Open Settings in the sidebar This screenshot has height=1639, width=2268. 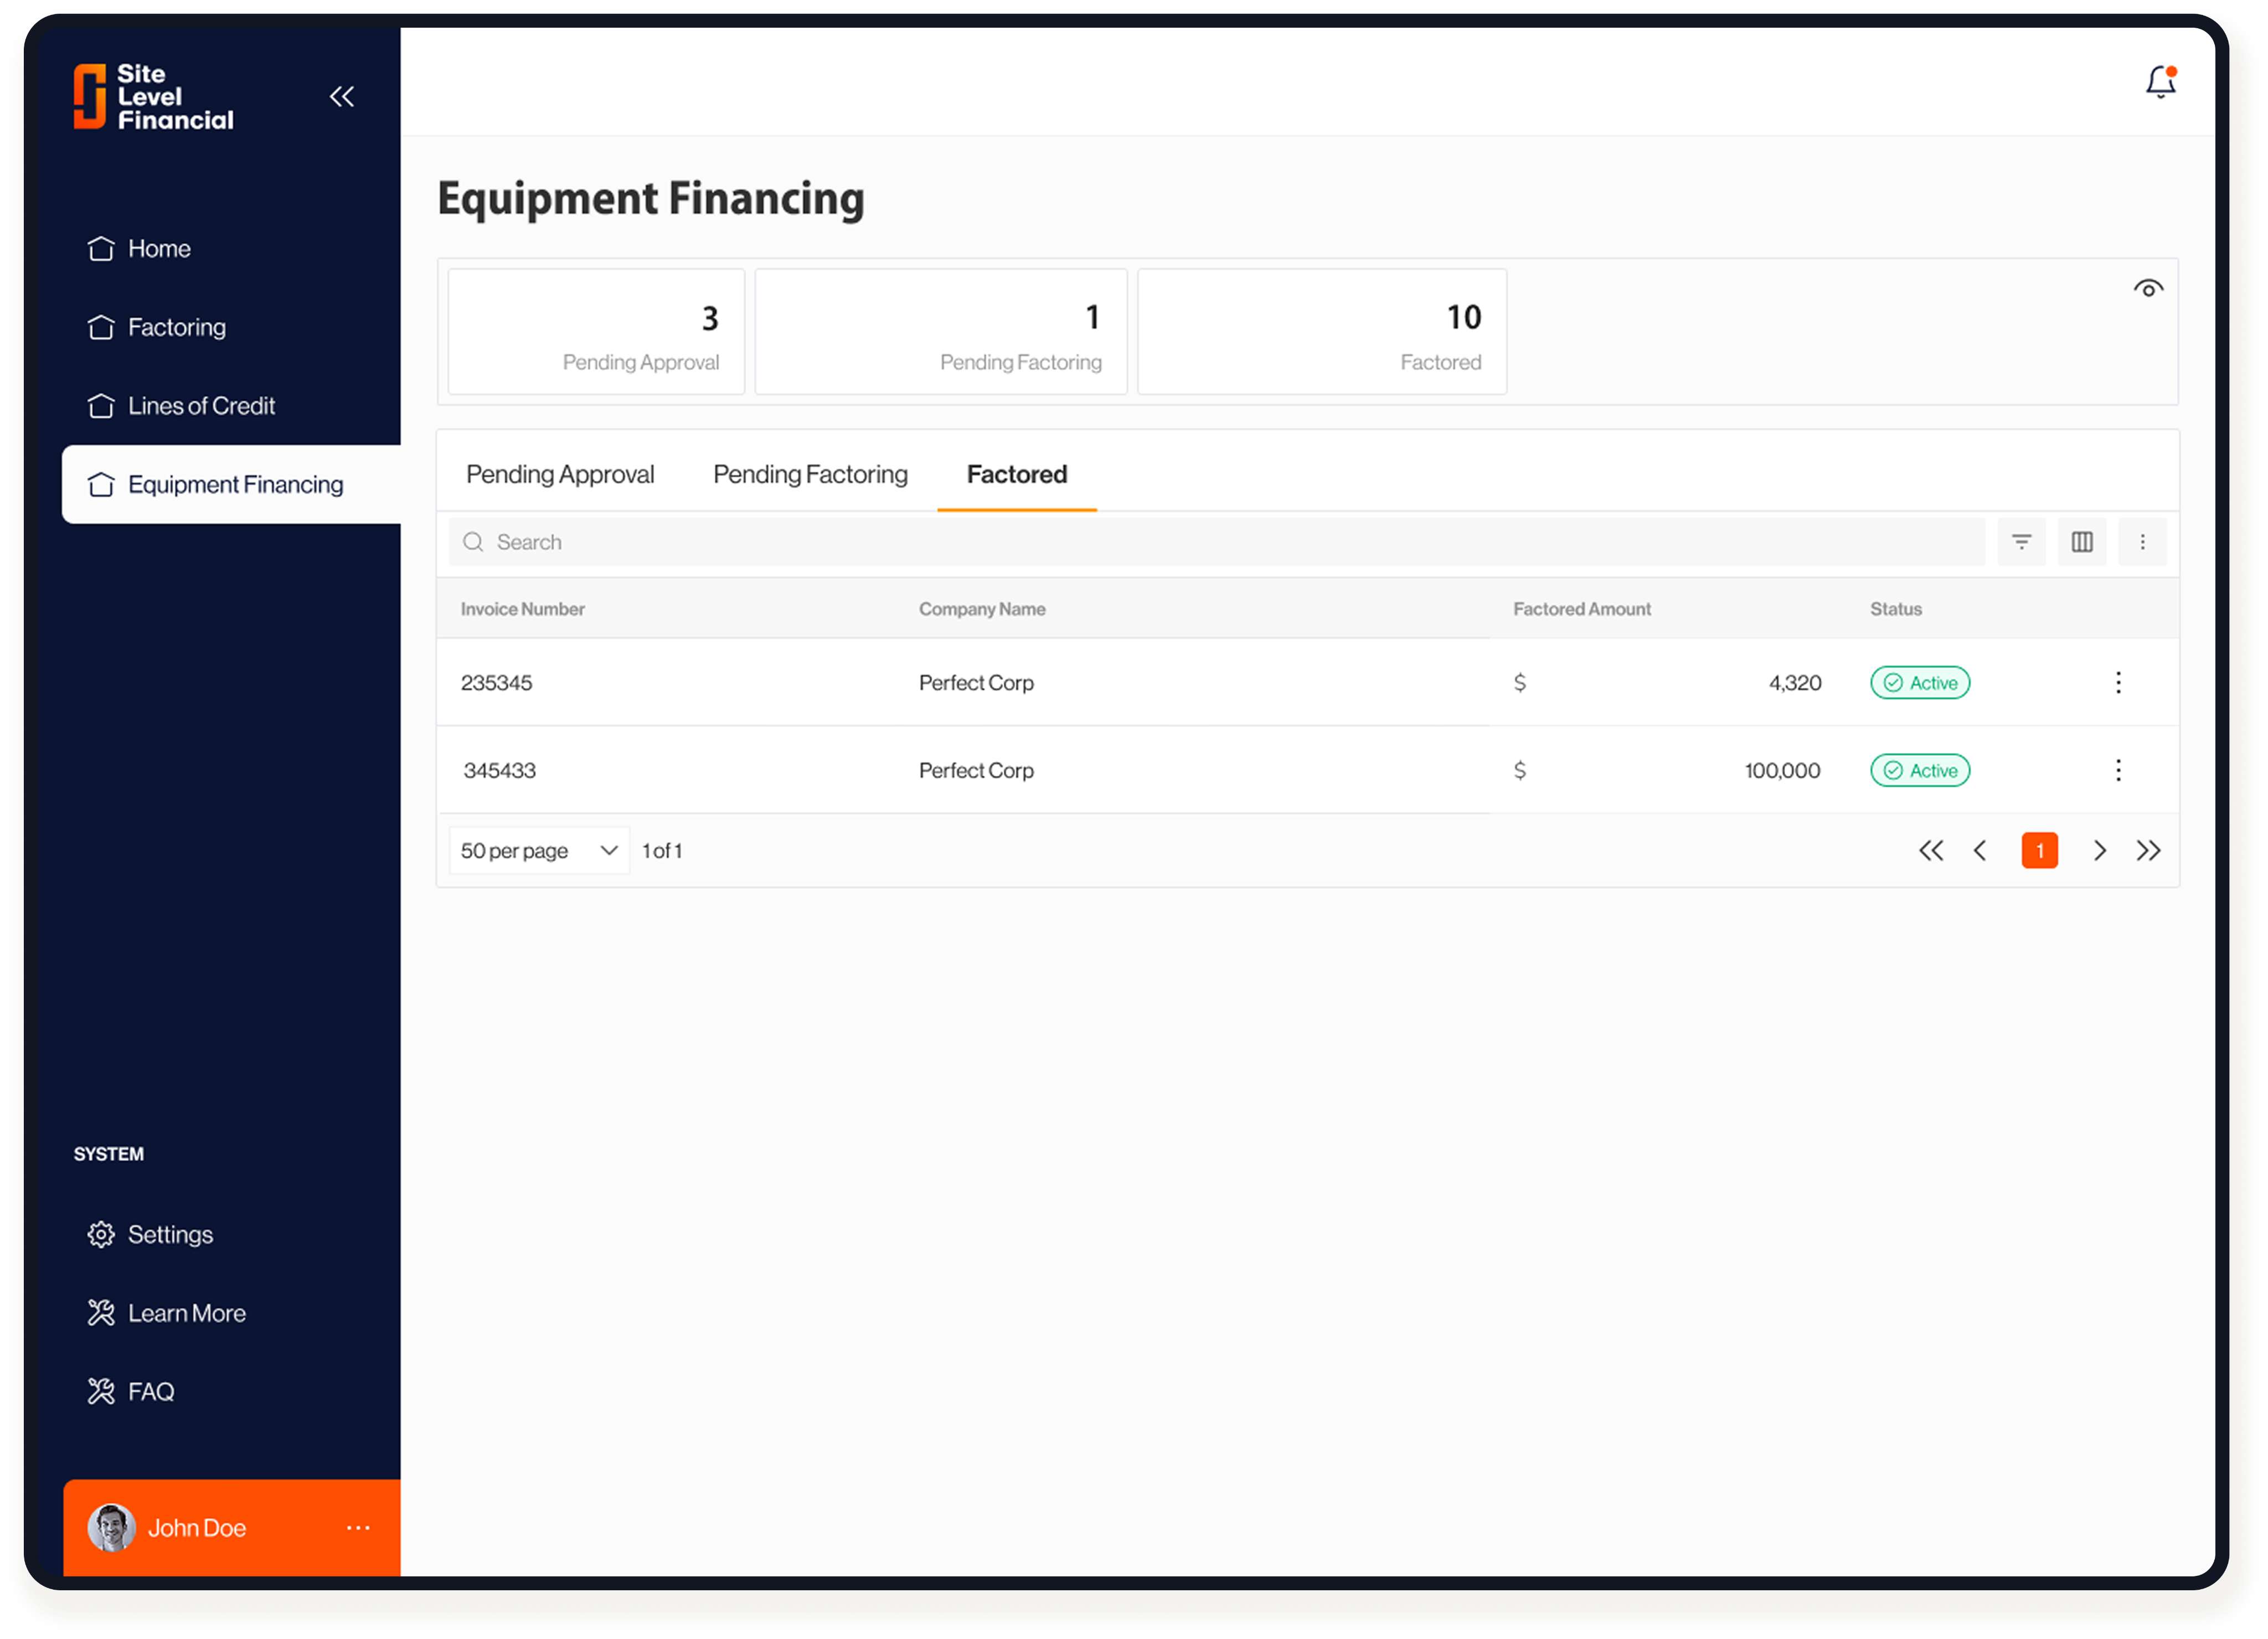point(170,1234)
